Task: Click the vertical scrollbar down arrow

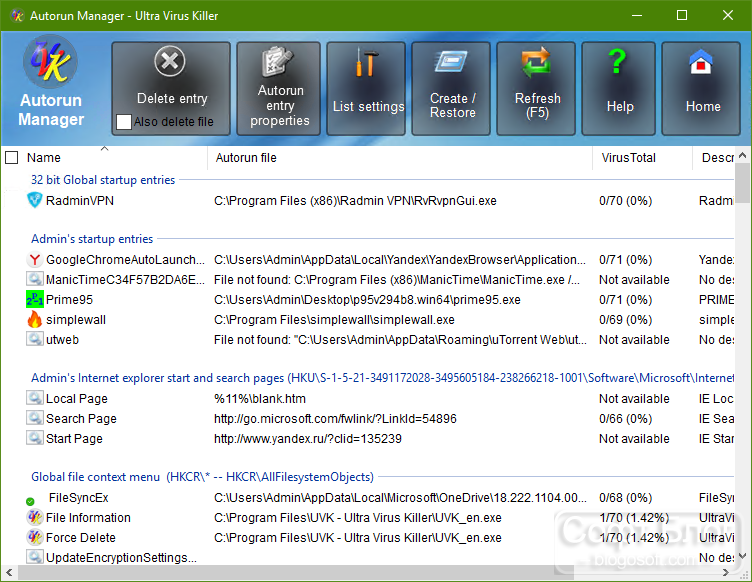Action: point(742,556)
